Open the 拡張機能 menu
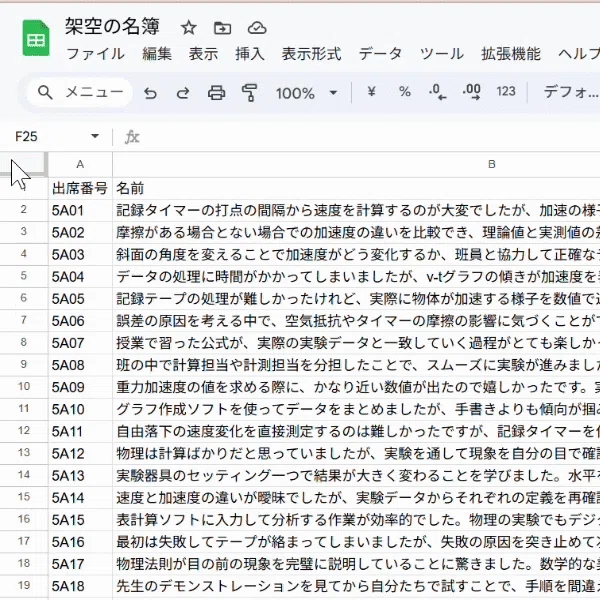 [511, 54]
